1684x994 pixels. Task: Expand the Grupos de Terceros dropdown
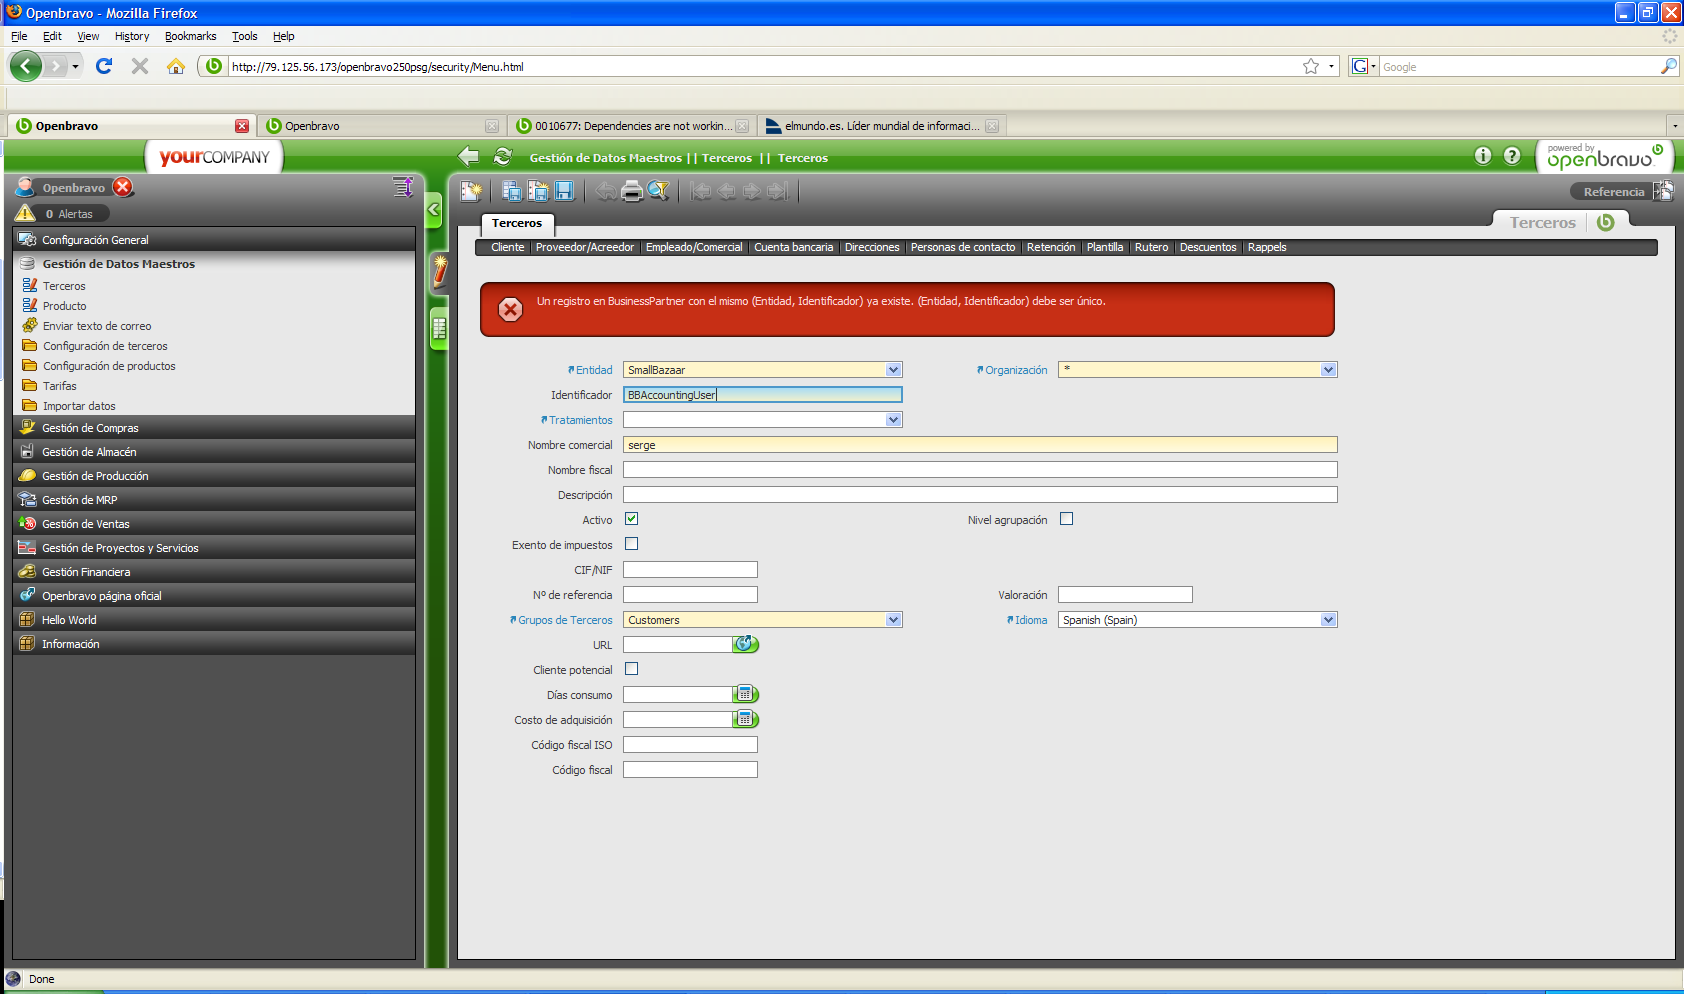[x=893, y=620]
